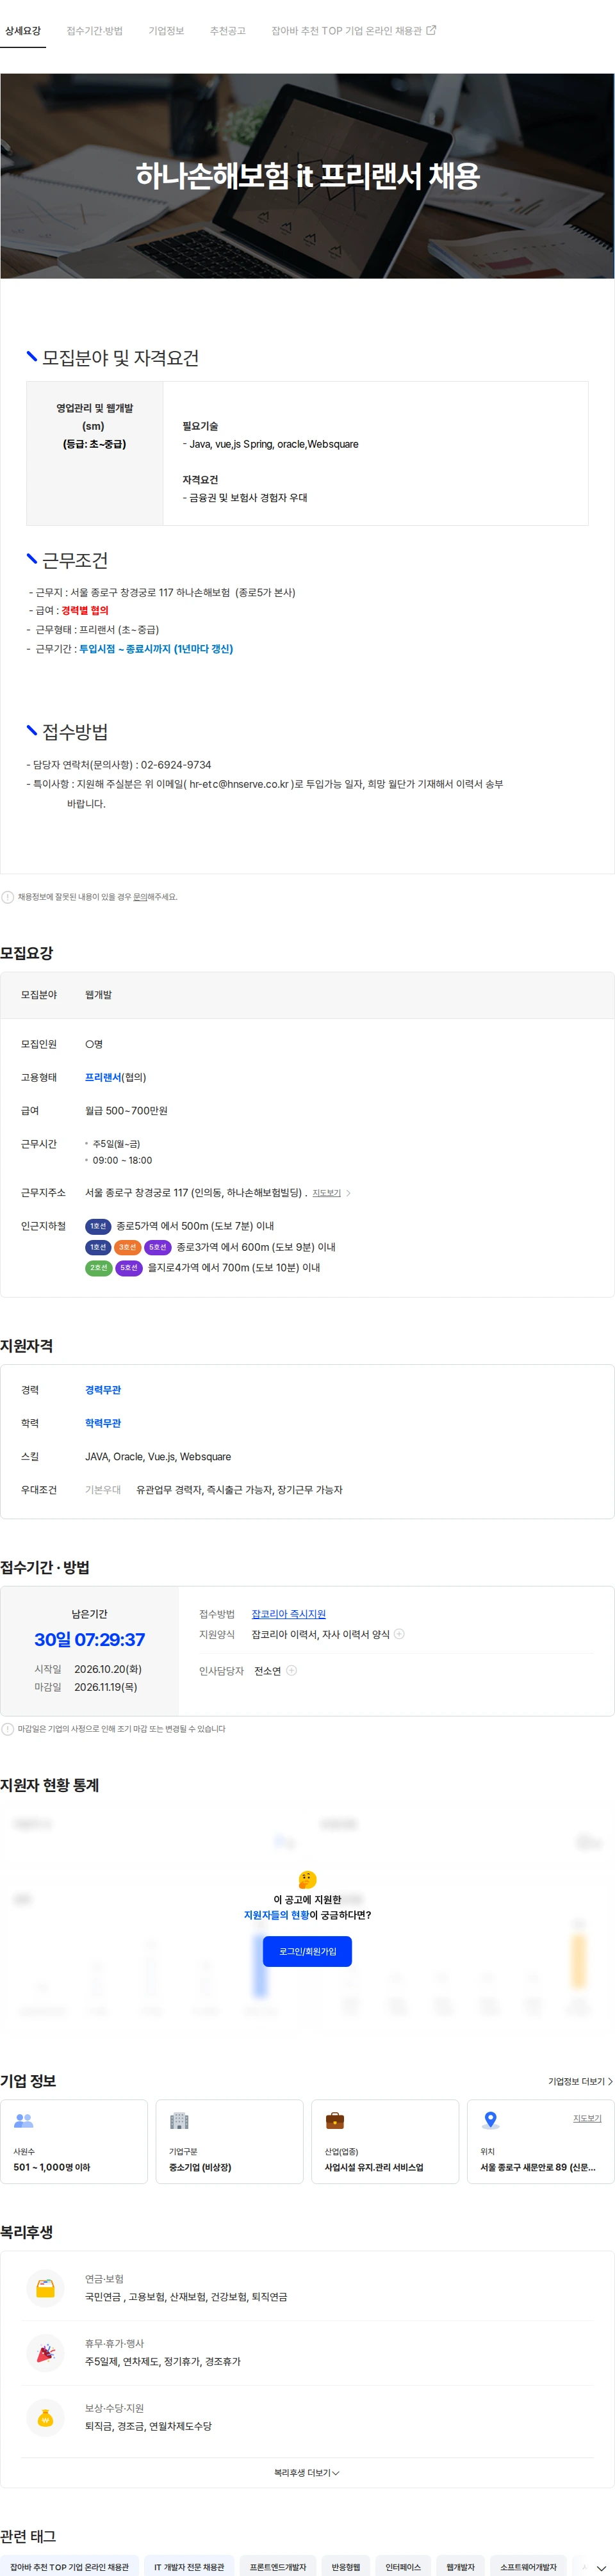This screenshot has width=615, height=2576.
Task: Click the 5호선 badge for 종로3가역
Action: point(158,1247)
